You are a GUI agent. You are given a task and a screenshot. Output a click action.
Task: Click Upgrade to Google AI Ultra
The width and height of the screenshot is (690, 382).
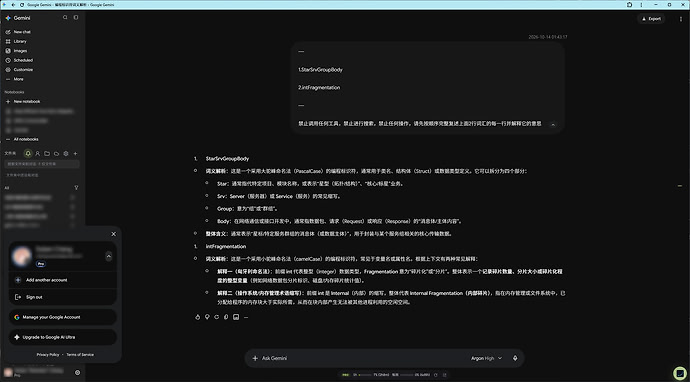63,338
